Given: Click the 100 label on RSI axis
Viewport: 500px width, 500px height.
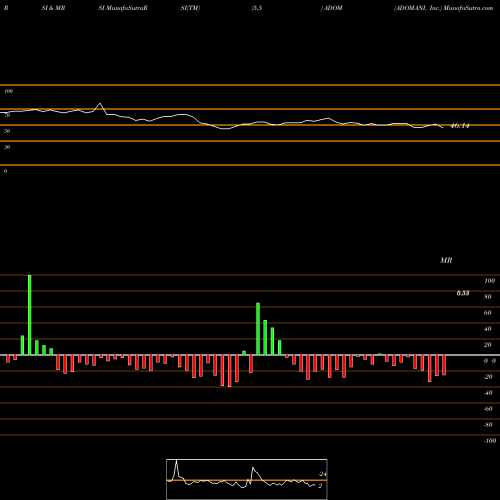Looking at the screenshot, I should [9, 91].
